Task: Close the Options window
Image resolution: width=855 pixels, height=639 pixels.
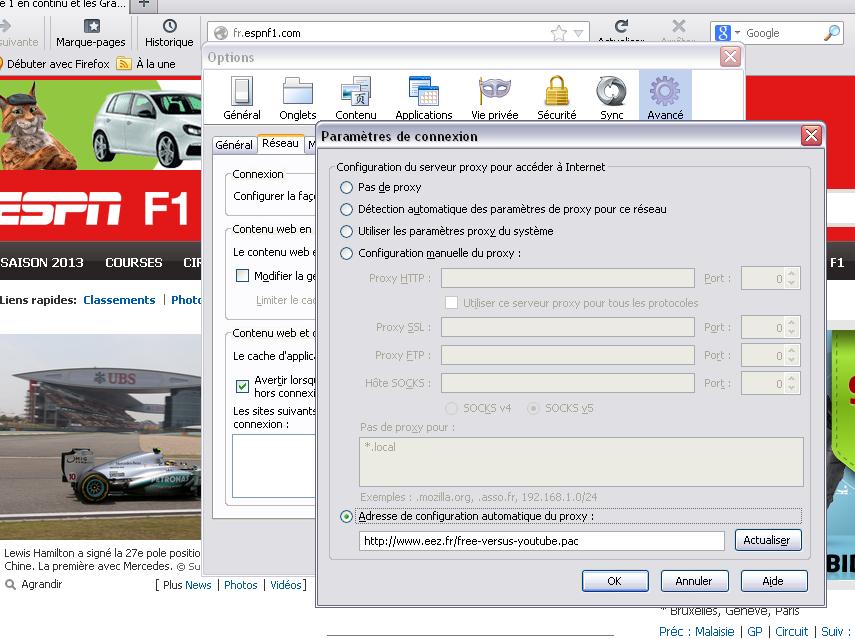Action: coord(730,56)
